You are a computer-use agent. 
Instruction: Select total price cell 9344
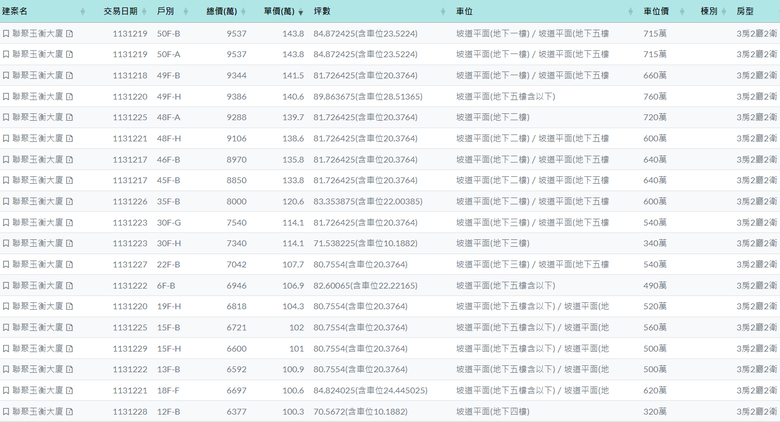tap(236, 76)
